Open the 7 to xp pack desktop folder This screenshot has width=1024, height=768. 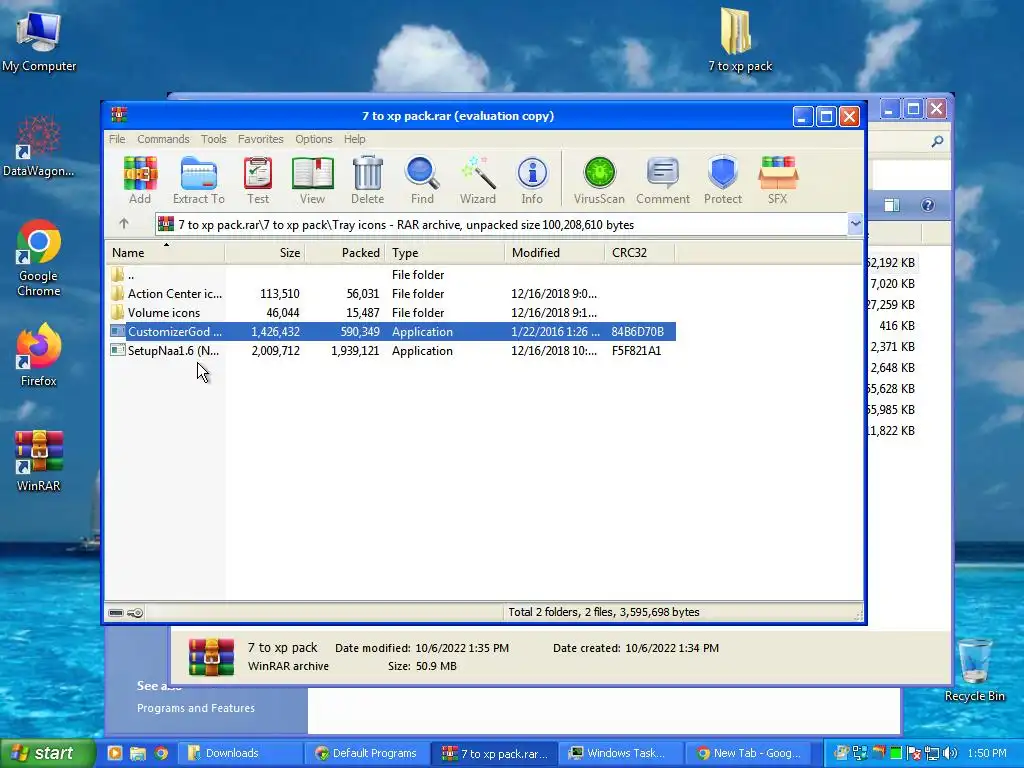(739, 40)
